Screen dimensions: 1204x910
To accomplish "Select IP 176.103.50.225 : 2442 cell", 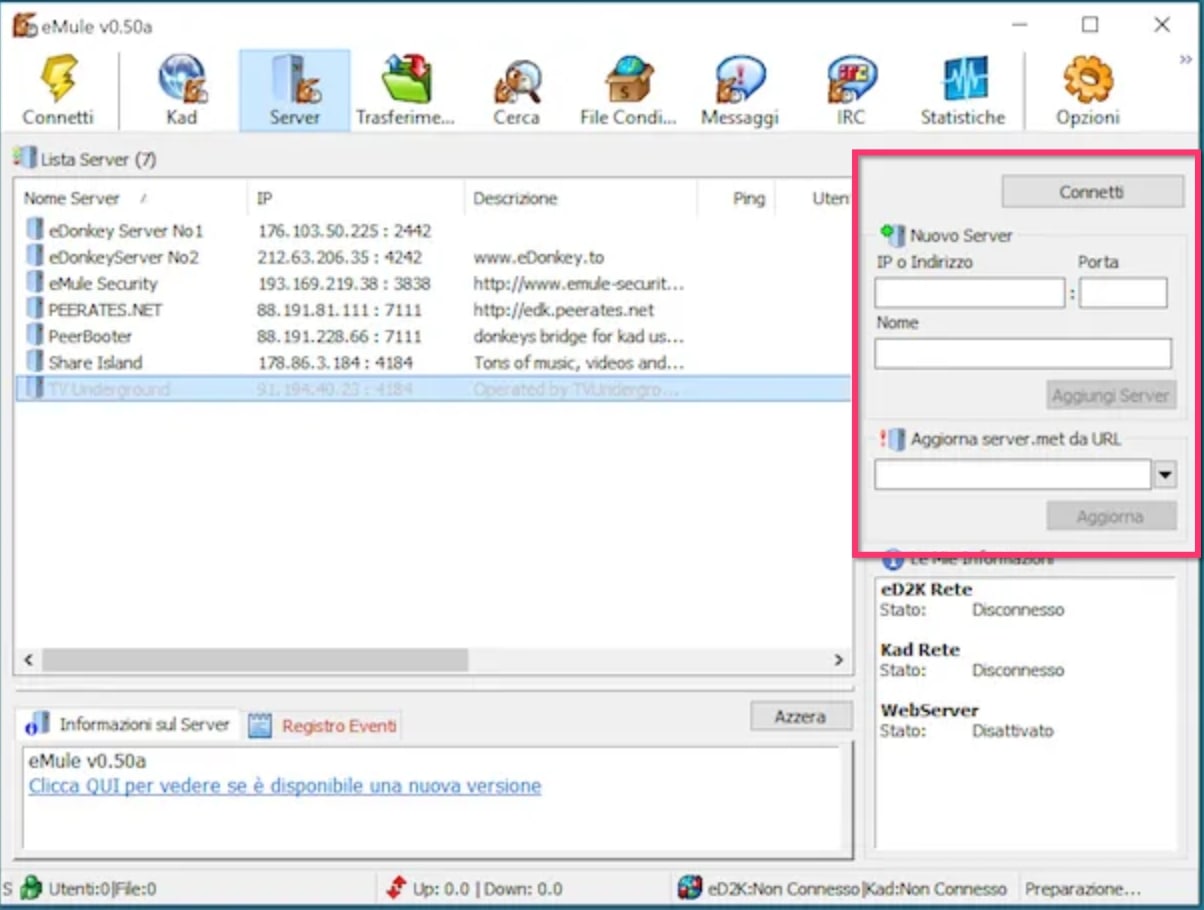I will (345, 231).
